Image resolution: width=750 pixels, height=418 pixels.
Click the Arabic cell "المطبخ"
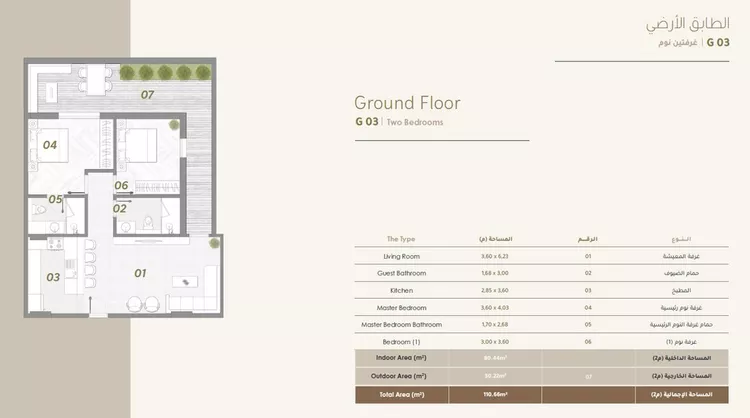[681, 290]
